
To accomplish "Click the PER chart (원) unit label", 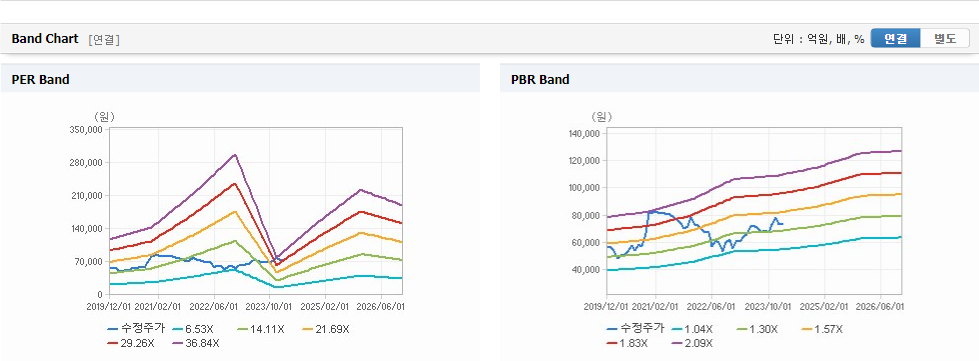I will (x=104, y=116).
